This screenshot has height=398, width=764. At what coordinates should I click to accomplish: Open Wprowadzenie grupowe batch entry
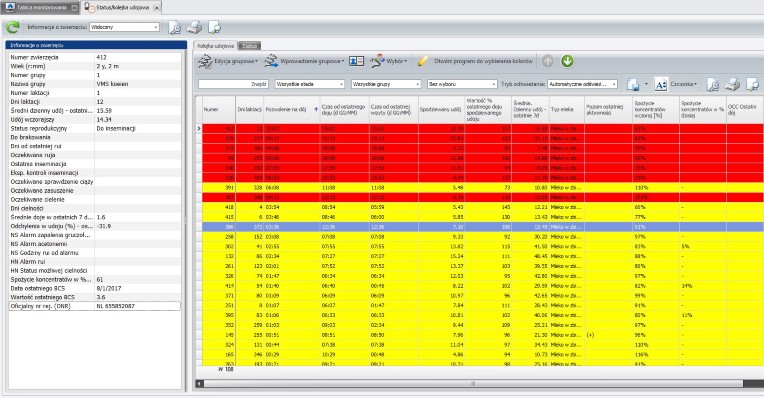(305, 61)
